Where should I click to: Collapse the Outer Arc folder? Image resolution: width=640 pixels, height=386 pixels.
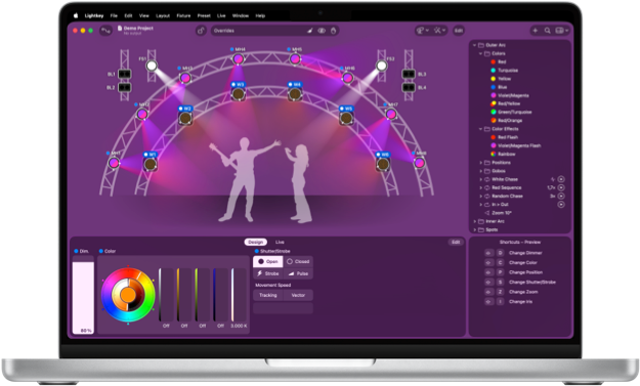(x=474, y=45)
